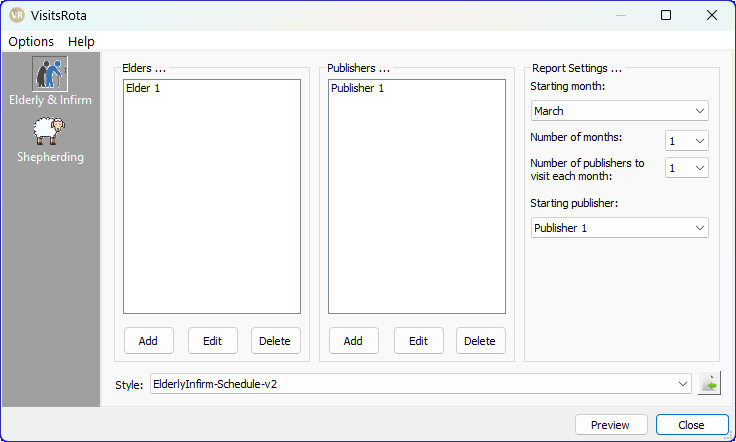Select Publisher 1 in the Publishers list

point(356,89)
